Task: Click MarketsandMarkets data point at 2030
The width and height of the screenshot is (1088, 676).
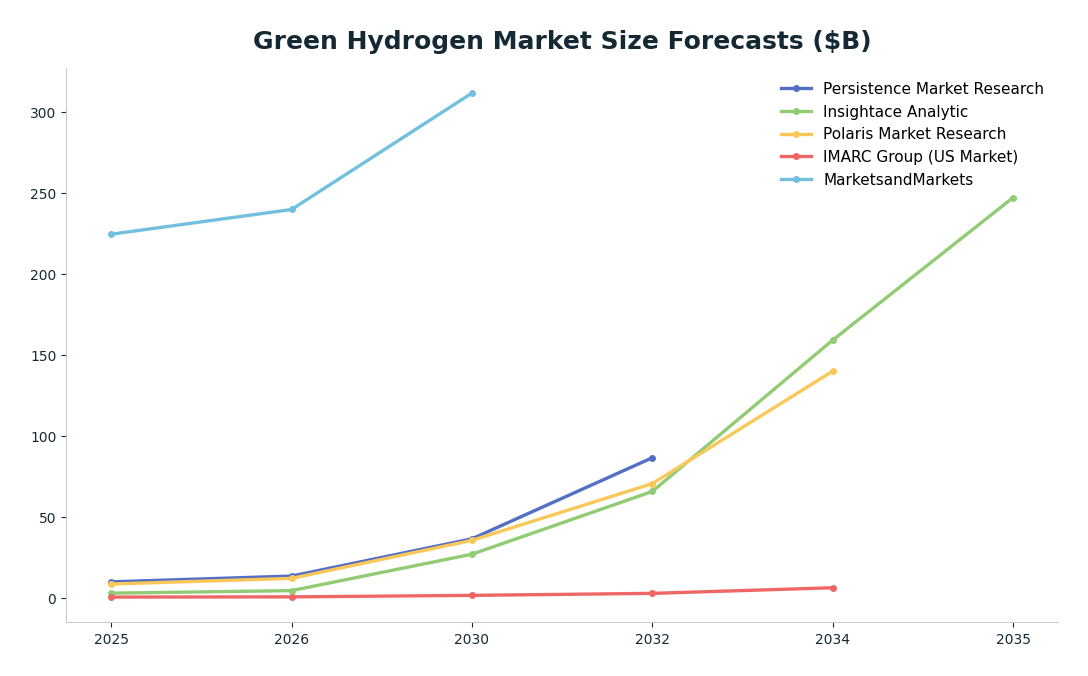Action: pyautogui.click(x=472, y=93)
